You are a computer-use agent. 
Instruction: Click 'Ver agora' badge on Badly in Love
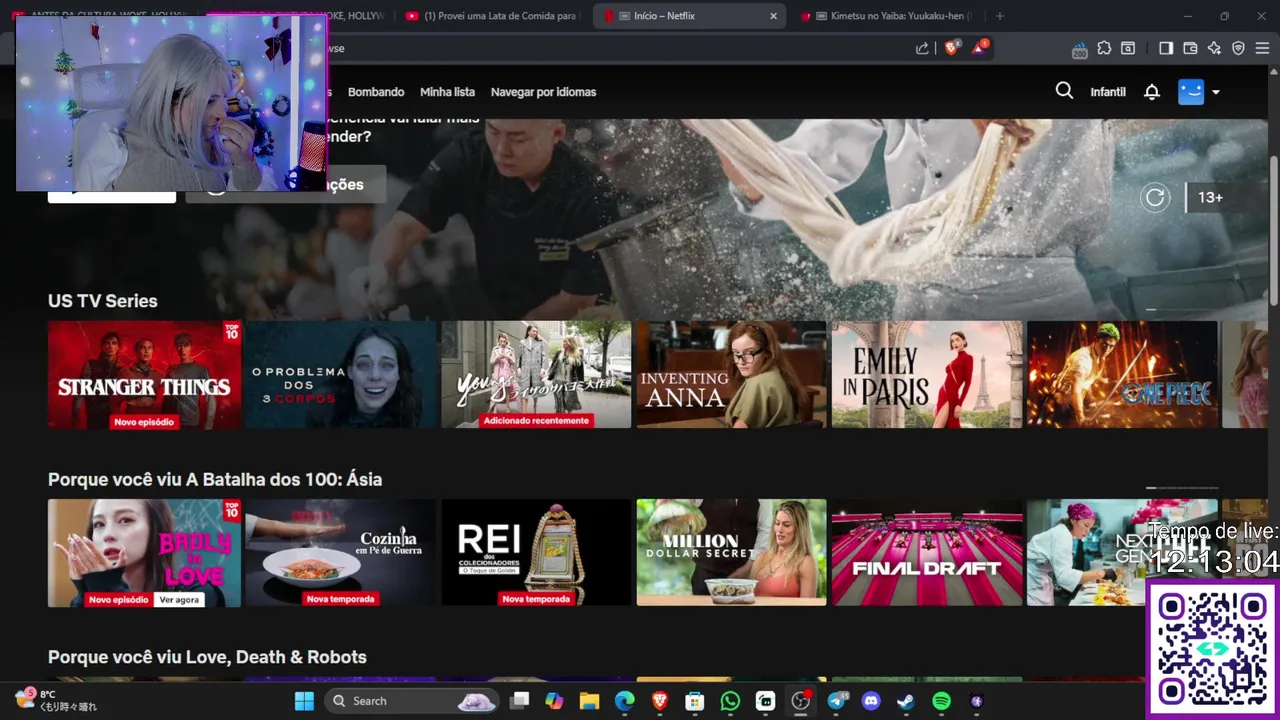pyautogui.click(x=179, y=600)
